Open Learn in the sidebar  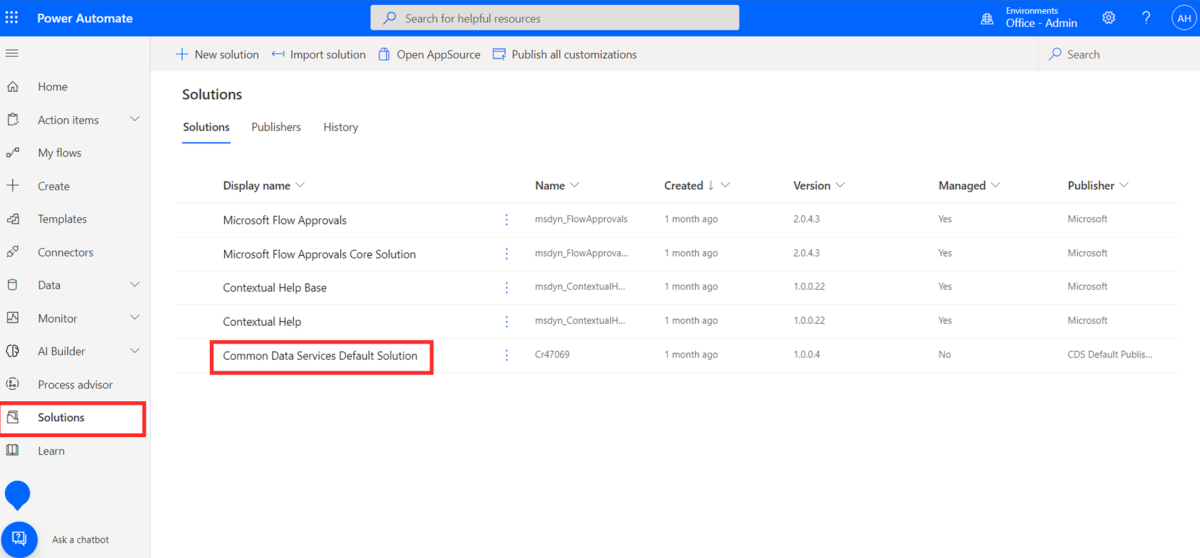[x=51, y=451]
